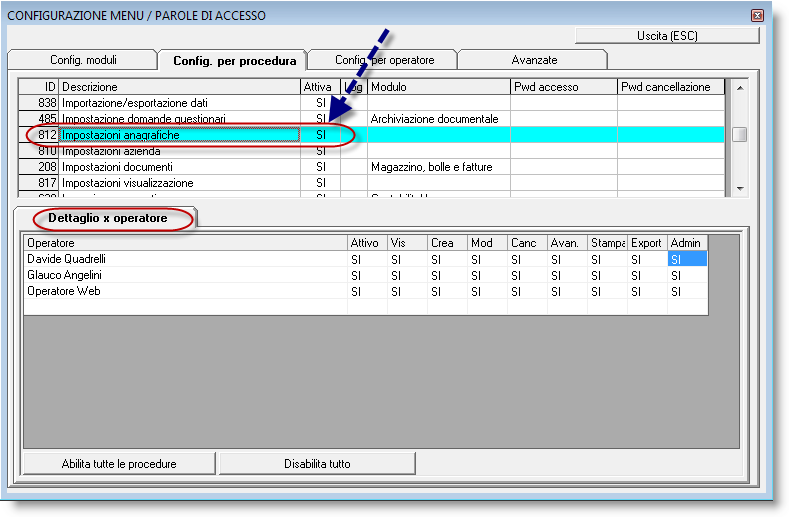This screenshot has height=517, width=789.
Task: Click Attiva SI for Impostazioni documenti
Action: click(x=321, y=167)
